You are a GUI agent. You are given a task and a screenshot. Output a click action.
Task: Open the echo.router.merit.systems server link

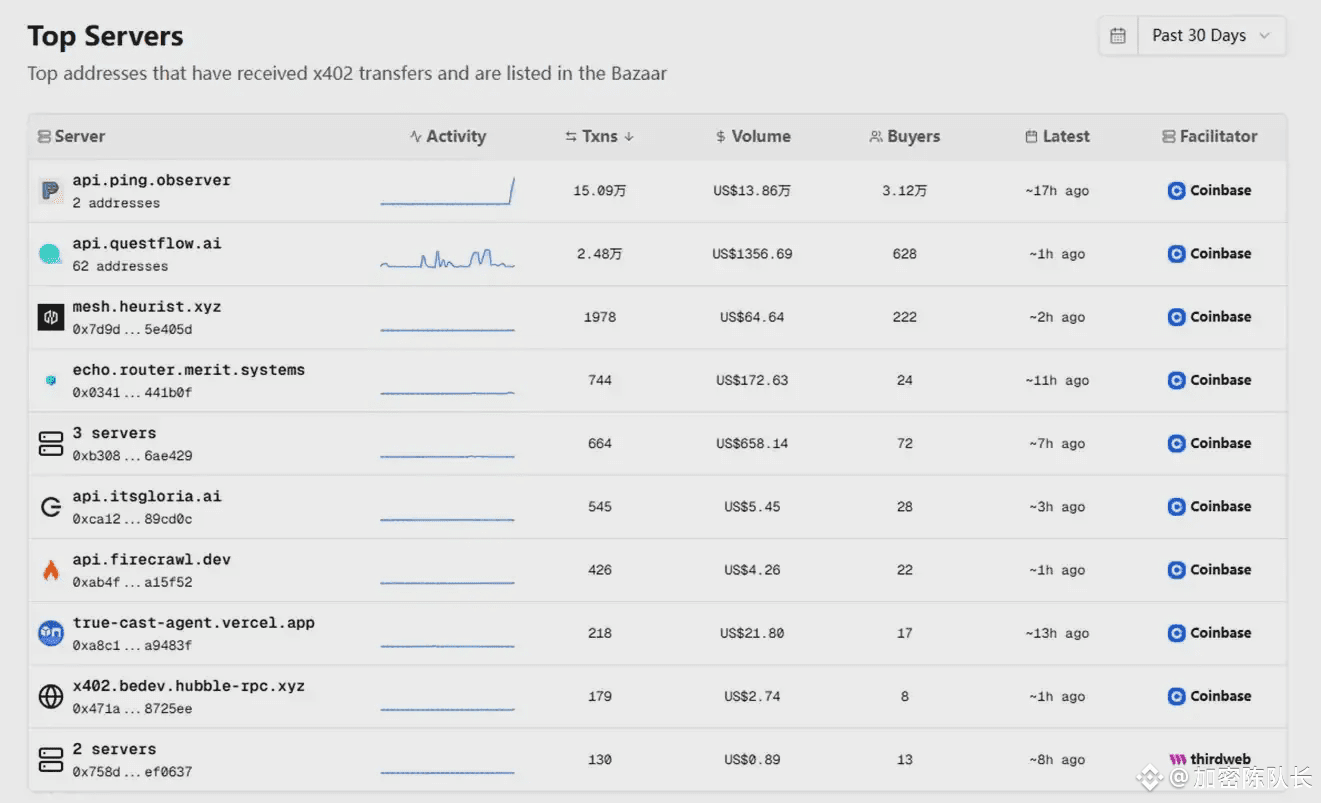pos(188,370)
